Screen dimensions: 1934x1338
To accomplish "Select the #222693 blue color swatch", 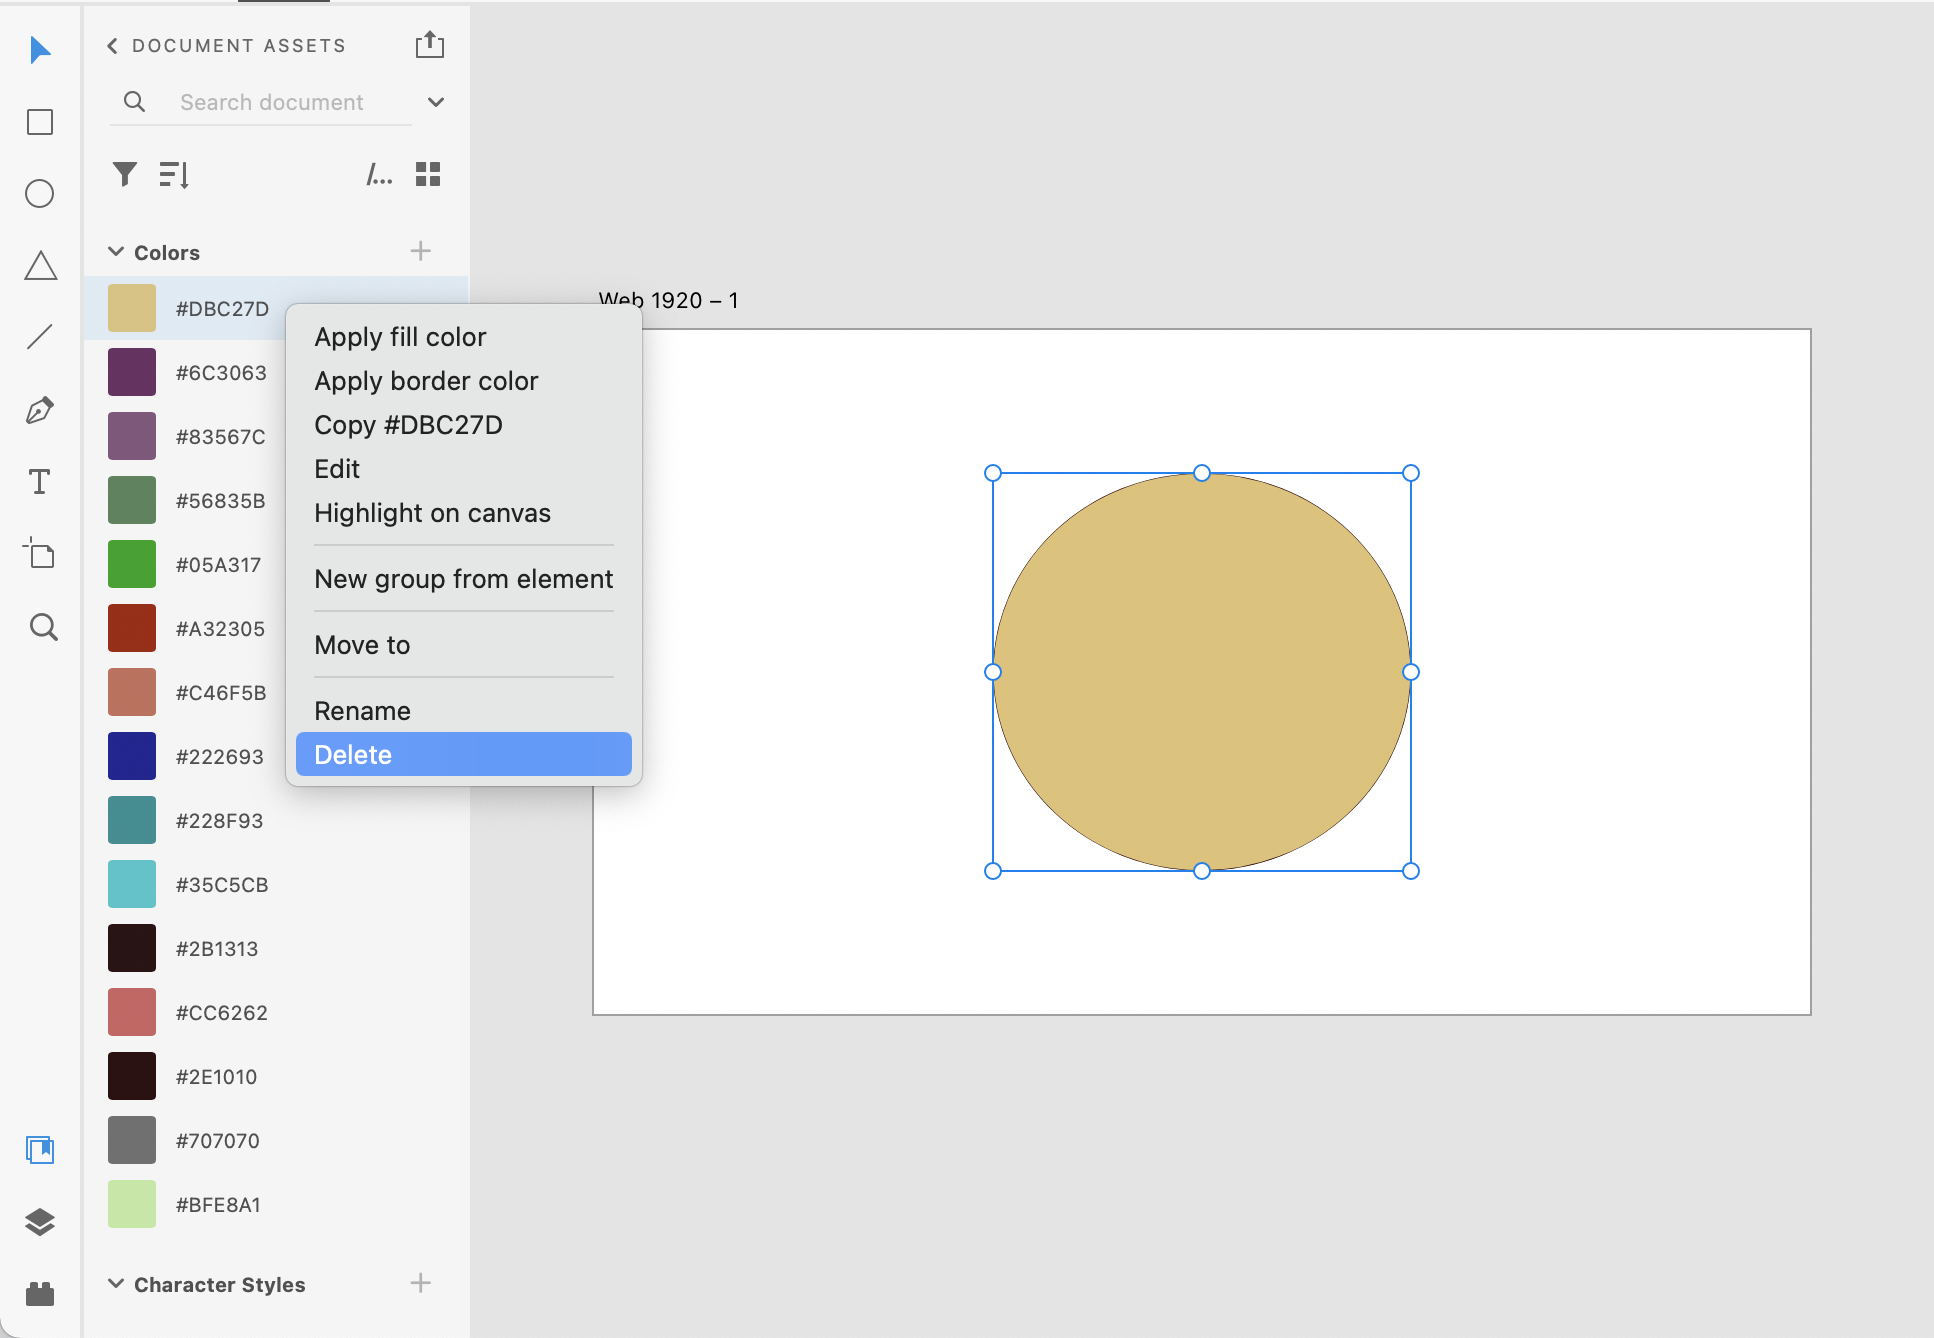I will point(132,756).
